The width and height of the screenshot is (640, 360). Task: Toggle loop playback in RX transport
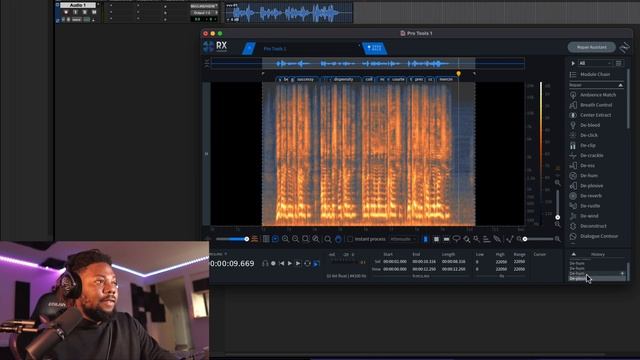pyautogui.click(x=307, y=264)
